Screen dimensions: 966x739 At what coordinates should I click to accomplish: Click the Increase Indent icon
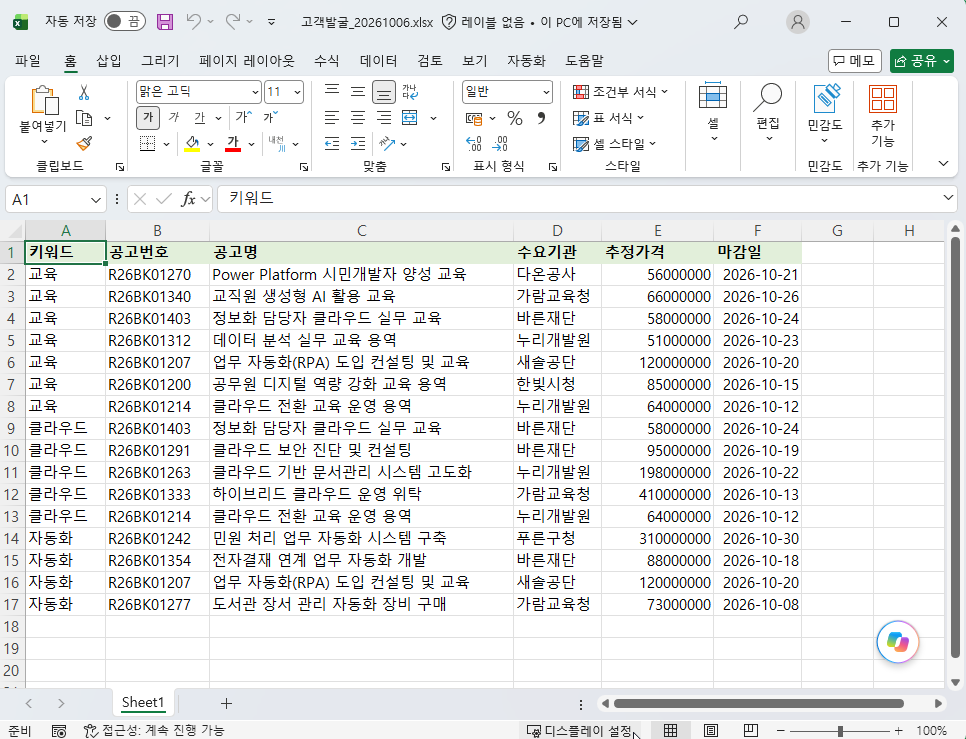(x=358, y=143)
